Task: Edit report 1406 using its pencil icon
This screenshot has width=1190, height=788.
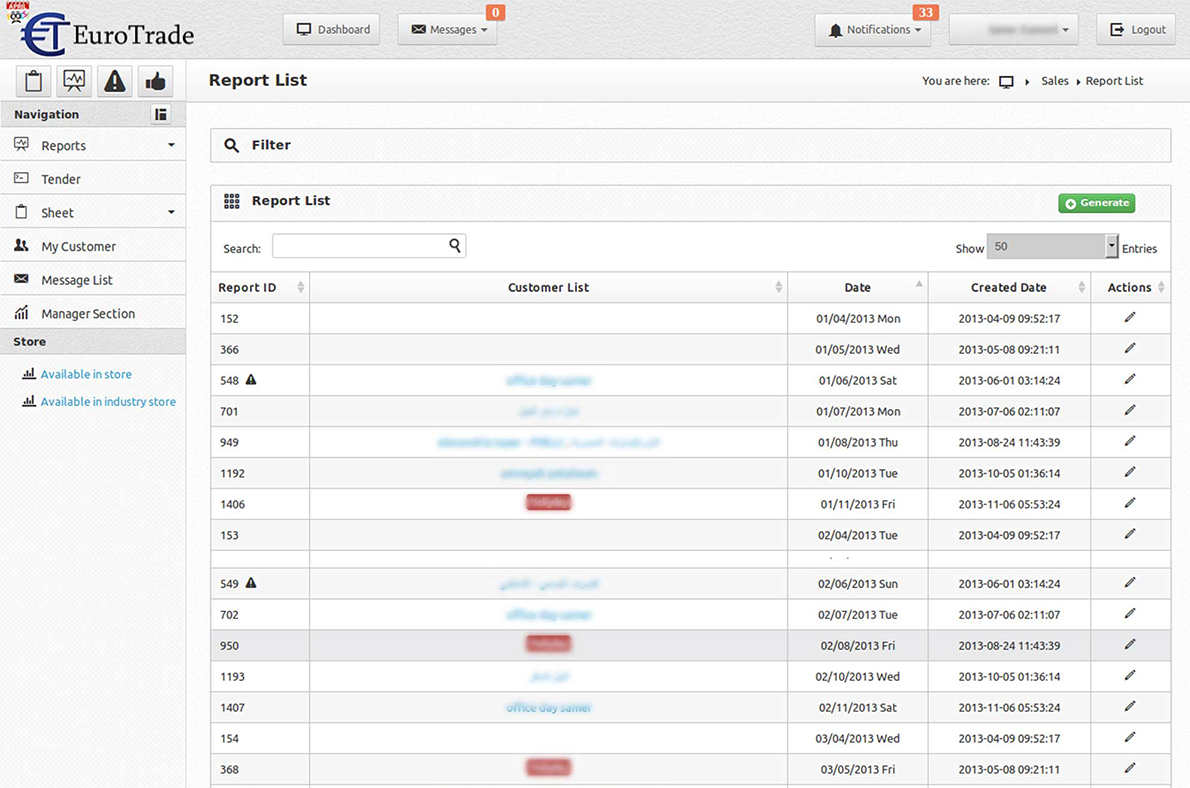Action: (1130, 503)
